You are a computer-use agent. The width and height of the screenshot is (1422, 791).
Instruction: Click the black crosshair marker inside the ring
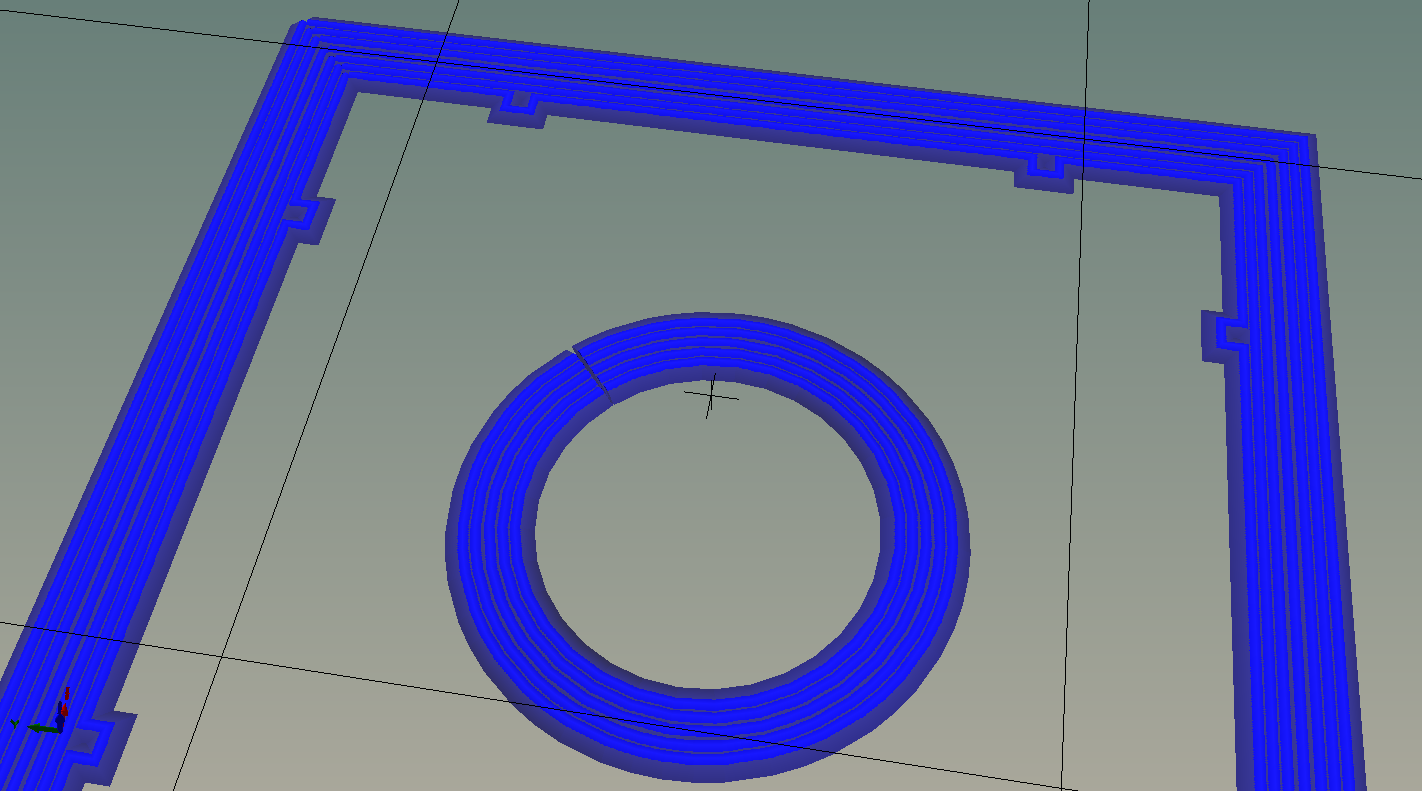(x=711, y=396)
